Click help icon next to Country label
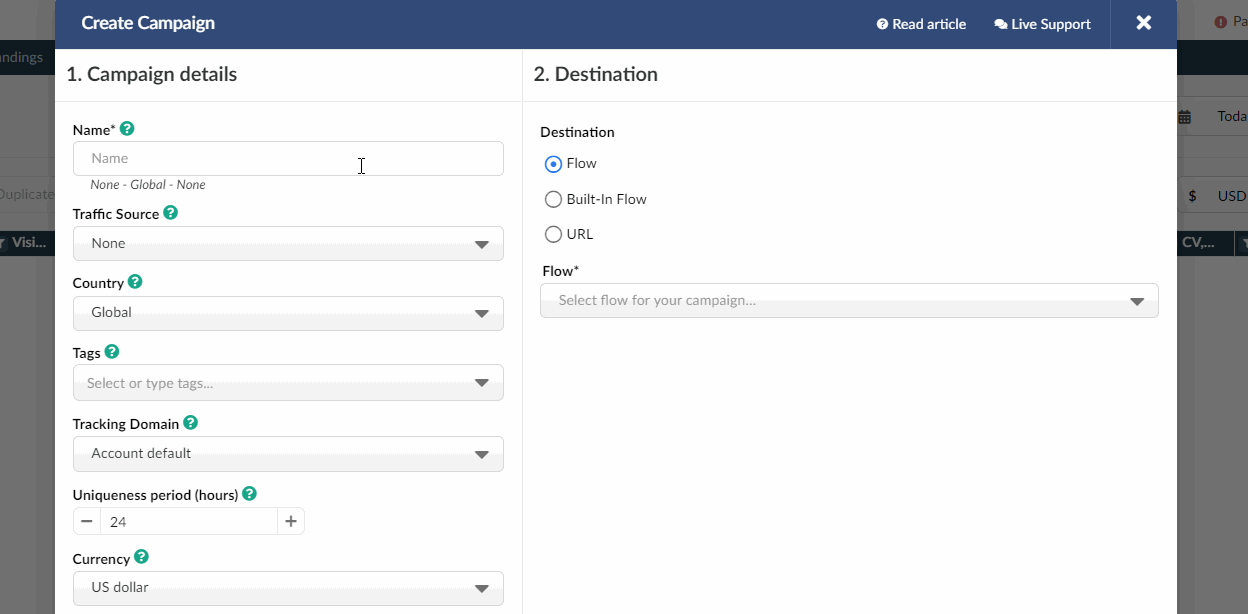The image size is (1248, 614). pos(135,282)
